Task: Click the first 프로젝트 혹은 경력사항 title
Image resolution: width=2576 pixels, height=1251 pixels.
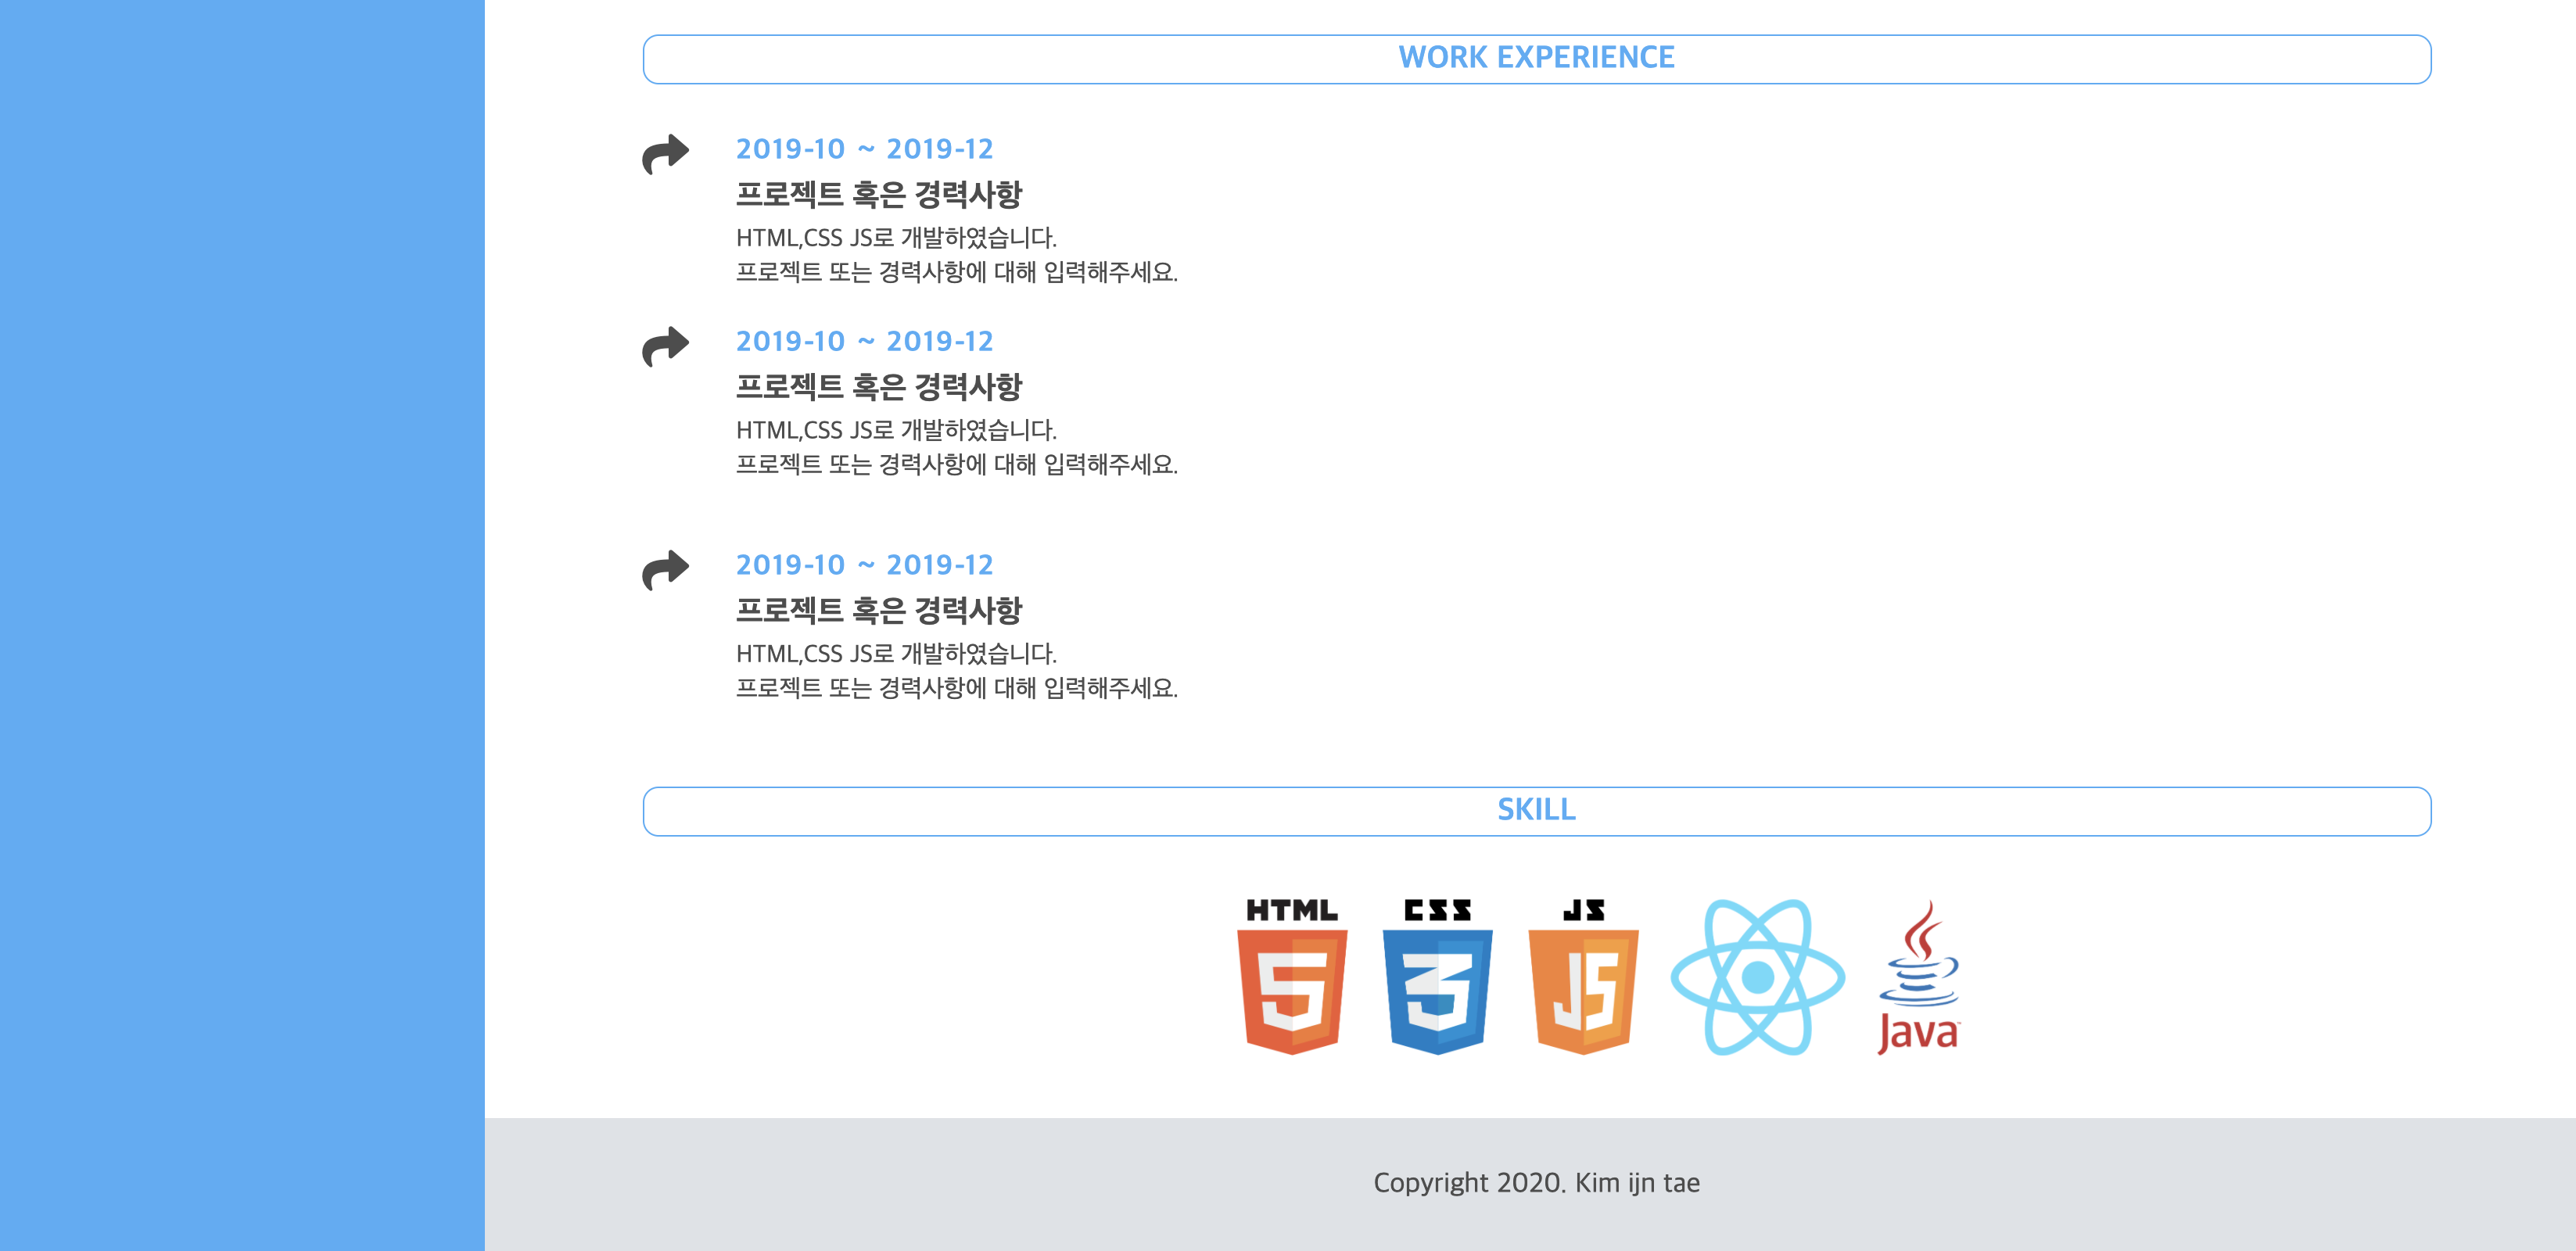Action: (878, 194)
